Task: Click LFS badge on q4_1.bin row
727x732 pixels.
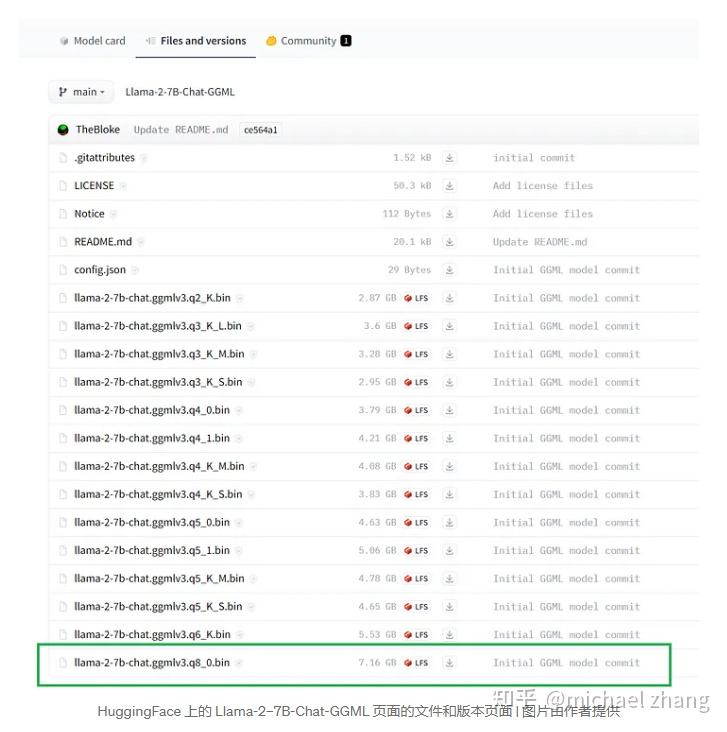Action: click(x=416, y=438)
